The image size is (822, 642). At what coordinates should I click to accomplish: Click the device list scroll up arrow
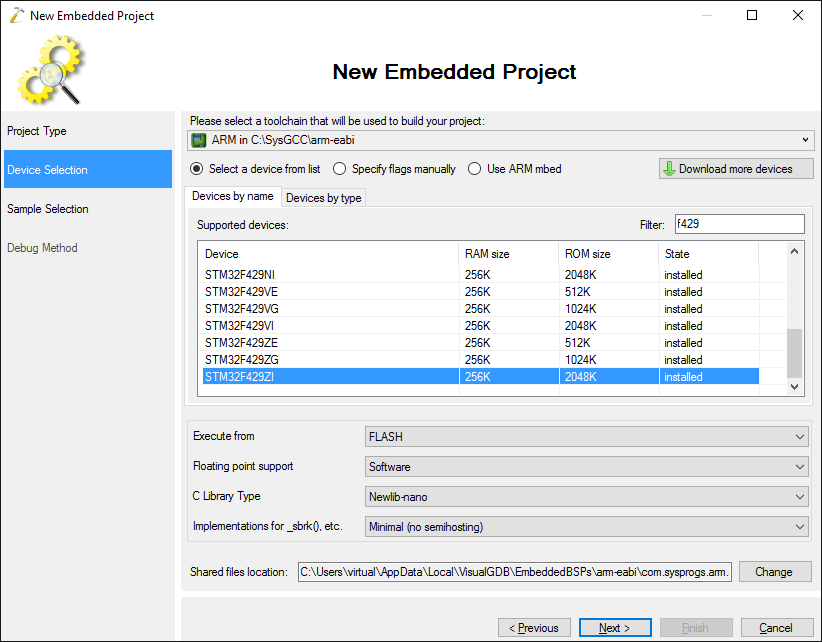pyautogui.click(x=794, y=252)
